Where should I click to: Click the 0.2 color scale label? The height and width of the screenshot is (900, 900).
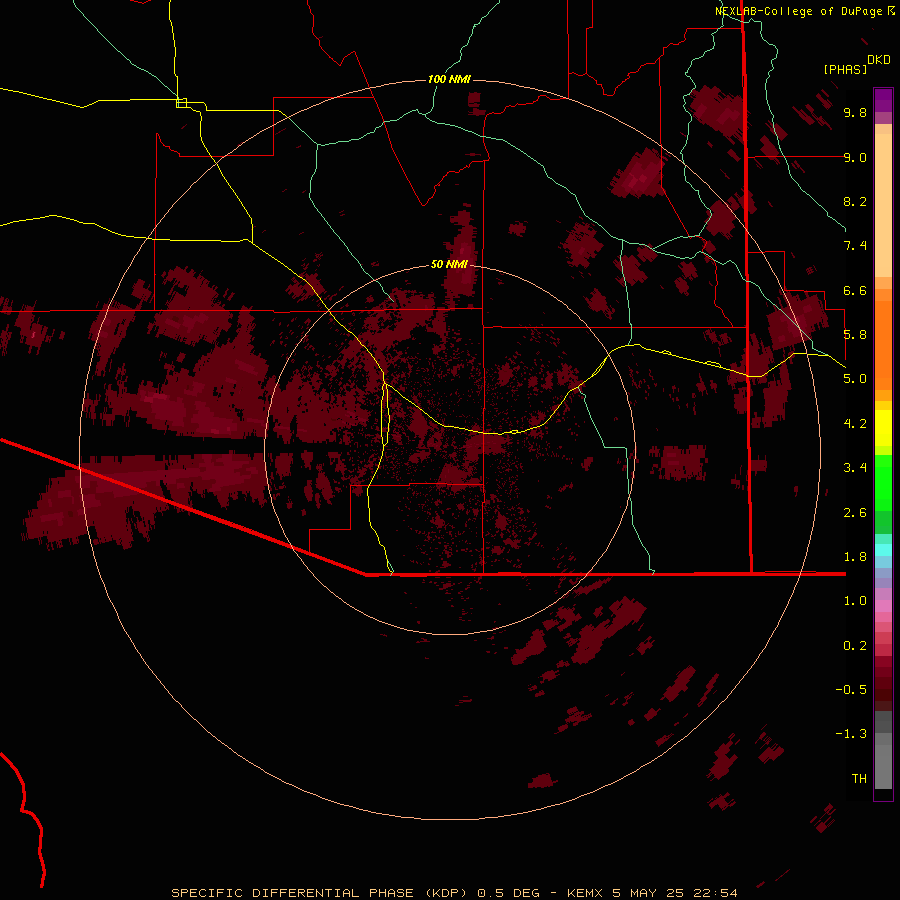click(x=855, y=646)
